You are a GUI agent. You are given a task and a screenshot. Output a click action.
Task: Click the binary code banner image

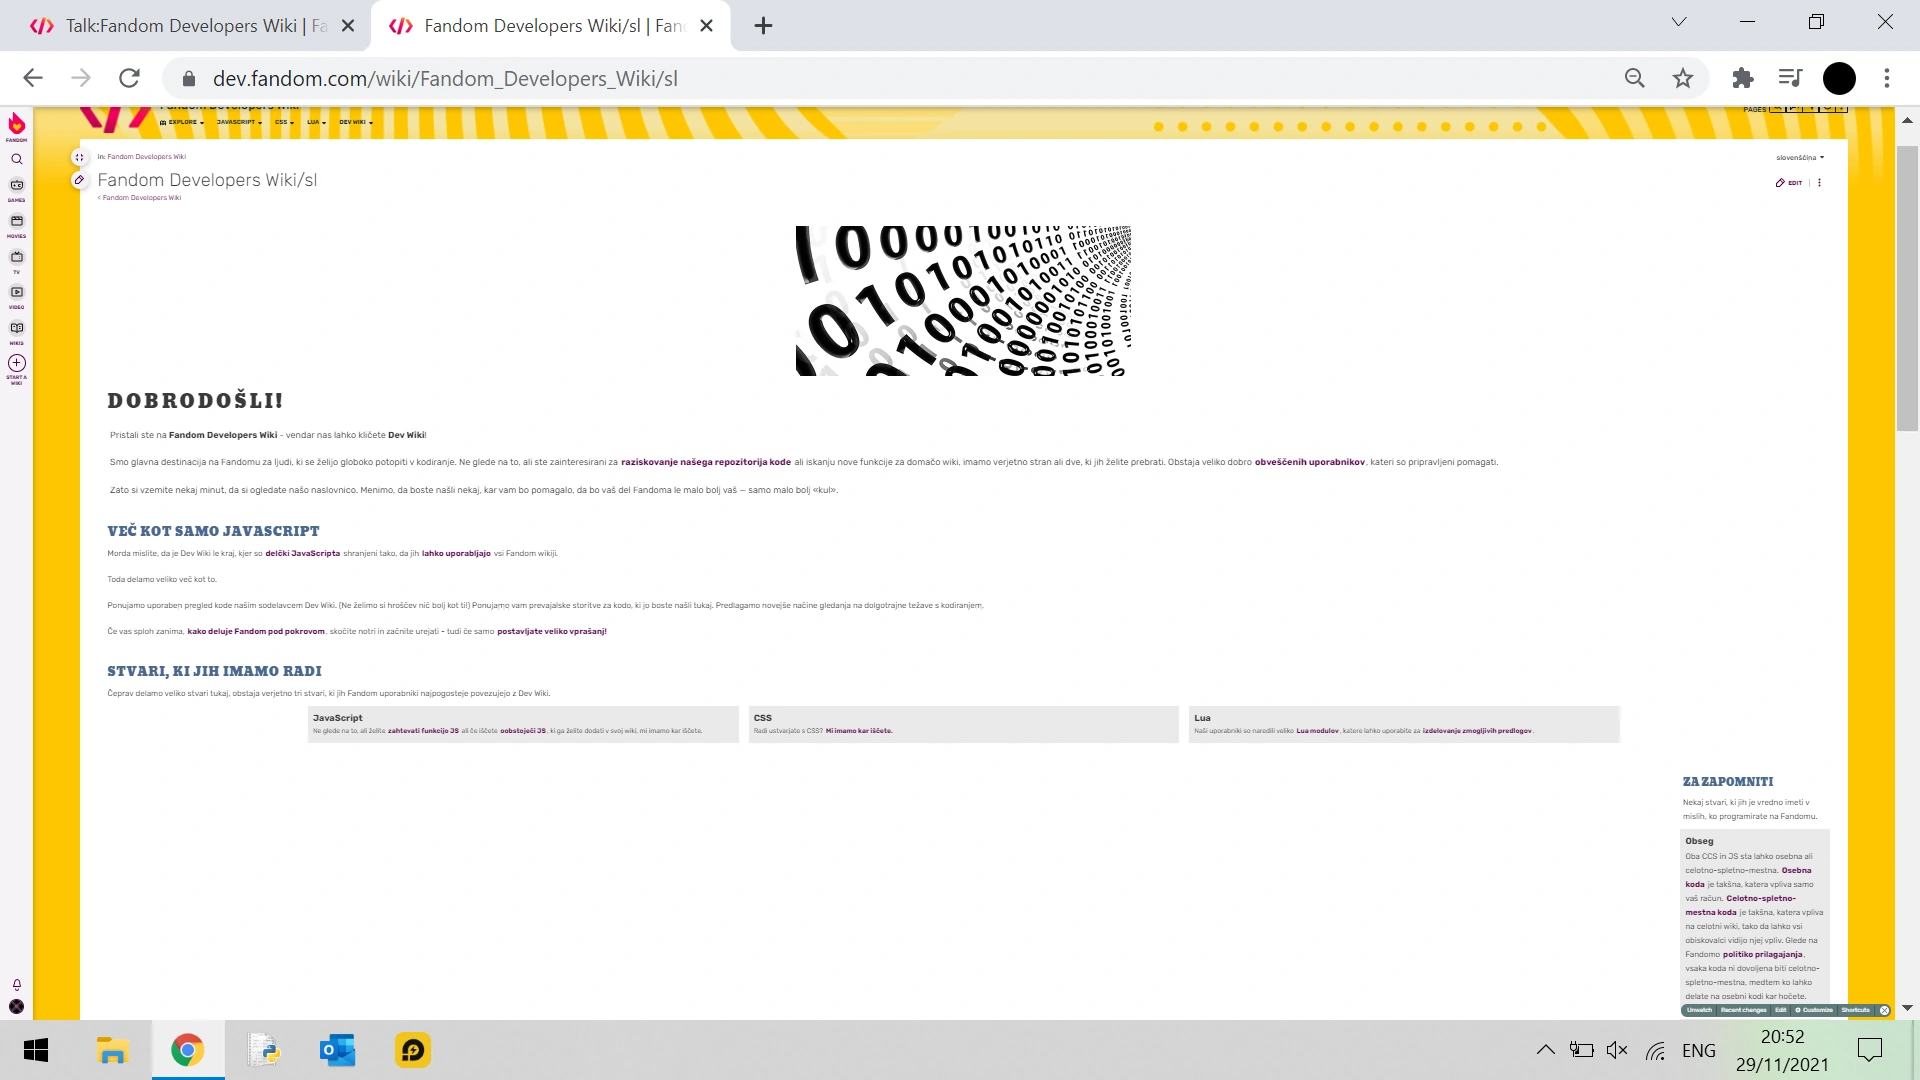963,300
